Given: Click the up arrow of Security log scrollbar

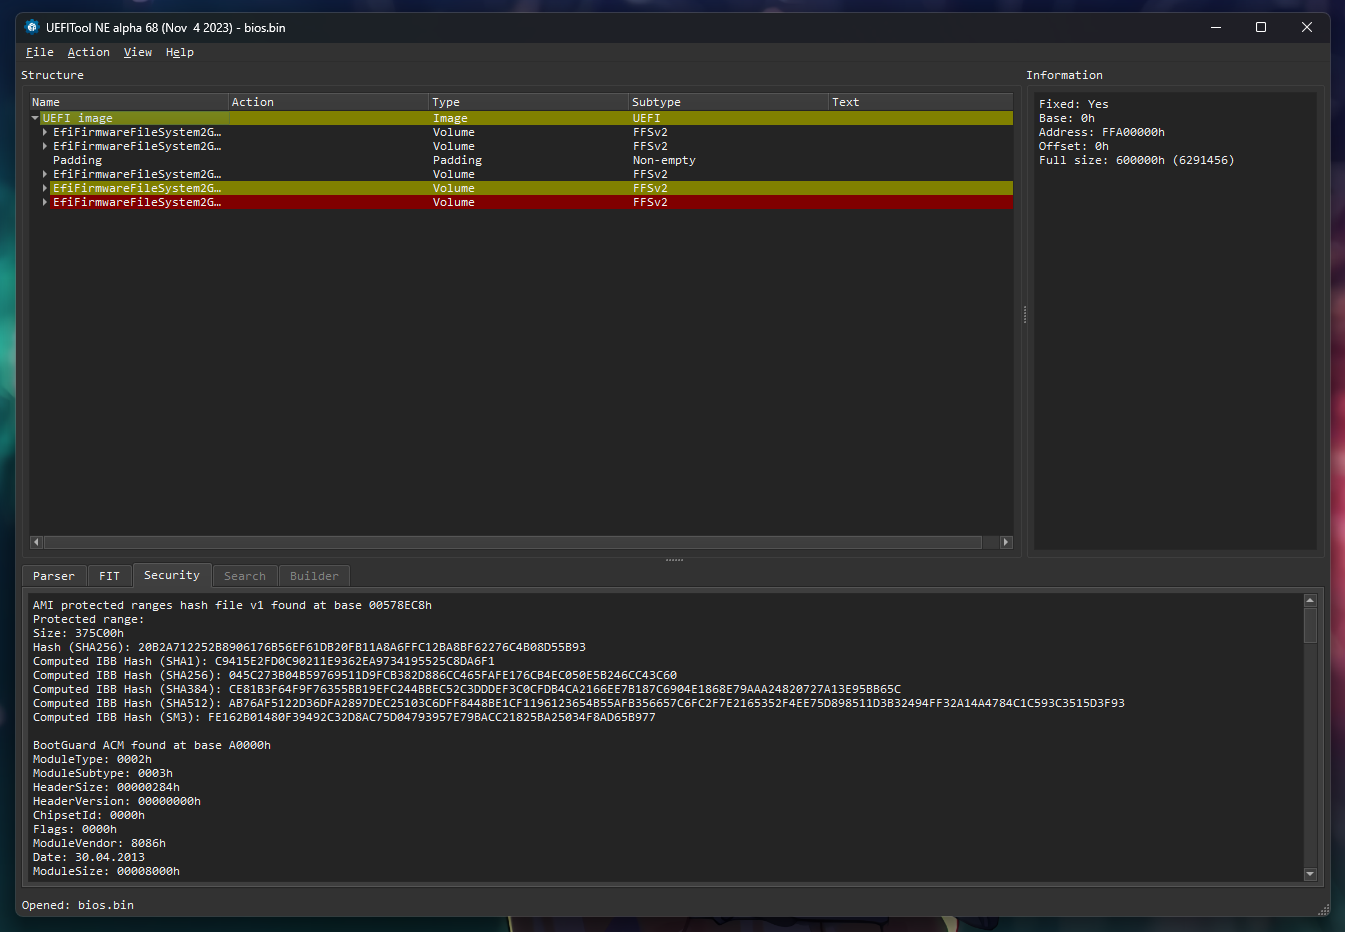Looking at the screenshot, I should click(x=1310, y=601).
